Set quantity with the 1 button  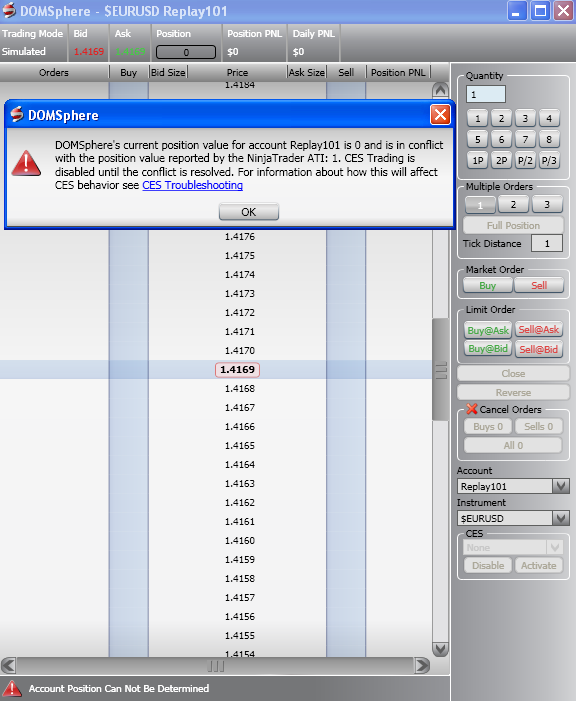point(478,118)
